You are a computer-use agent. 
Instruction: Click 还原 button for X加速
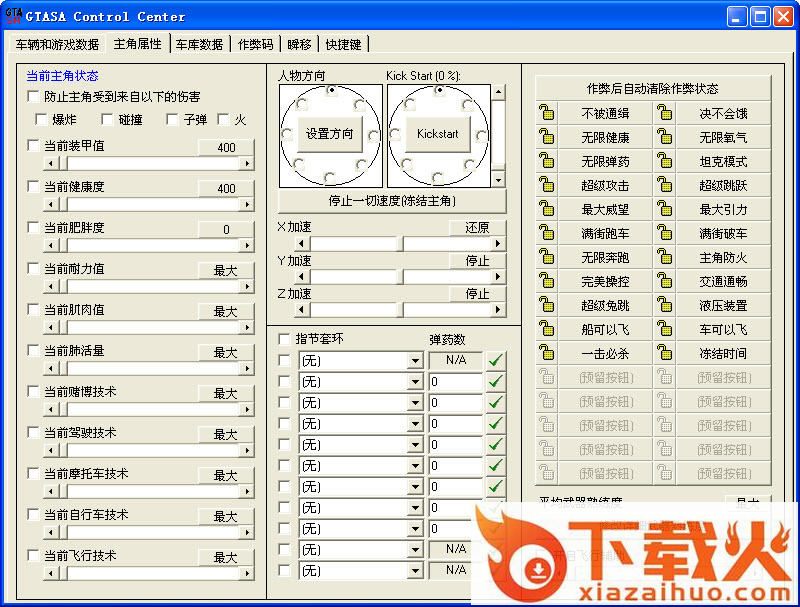[x=478, y=227]
